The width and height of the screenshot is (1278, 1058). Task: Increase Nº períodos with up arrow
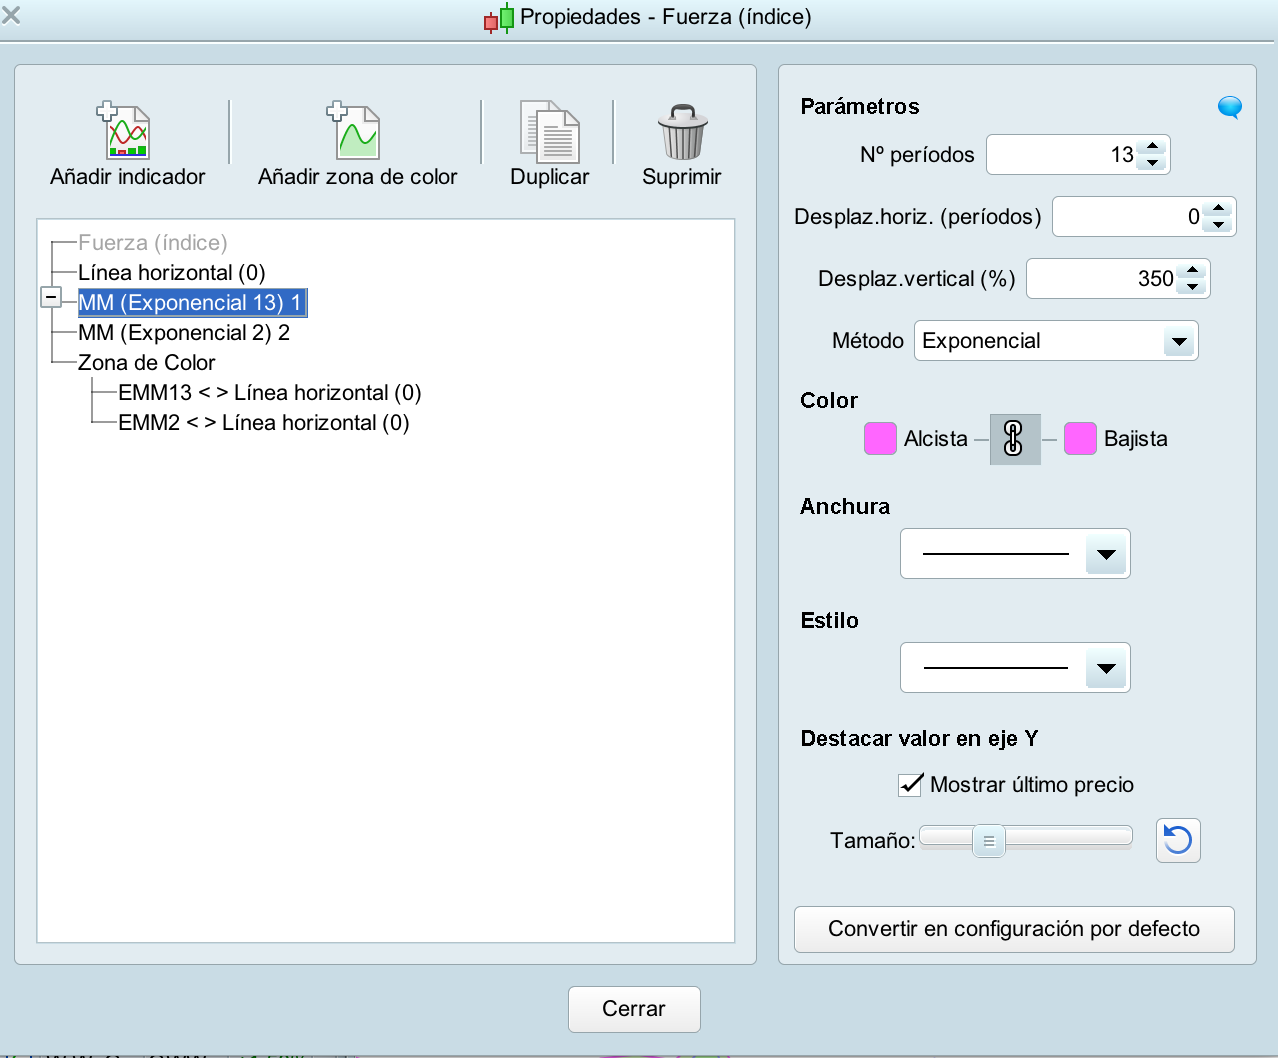(x=1153, y=147)
